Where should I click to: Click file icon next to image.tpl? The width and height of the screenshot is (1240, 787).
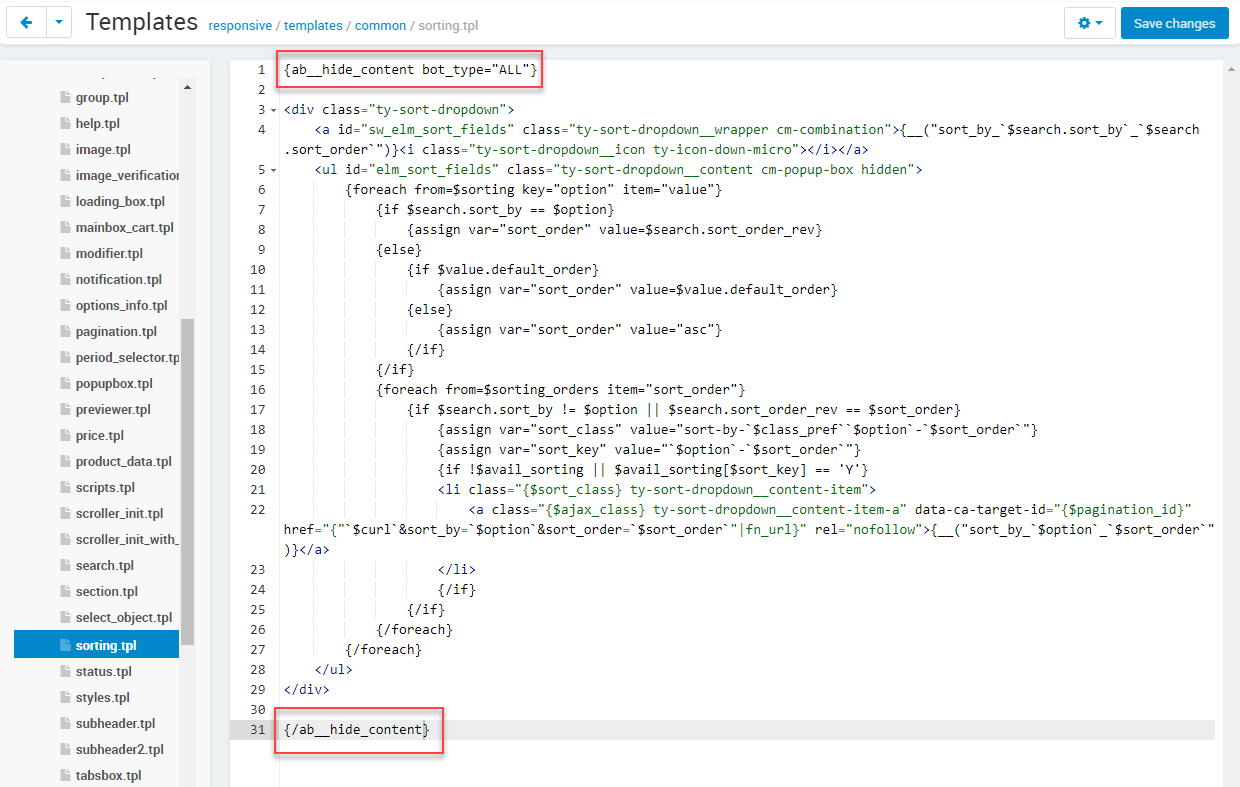66,150
